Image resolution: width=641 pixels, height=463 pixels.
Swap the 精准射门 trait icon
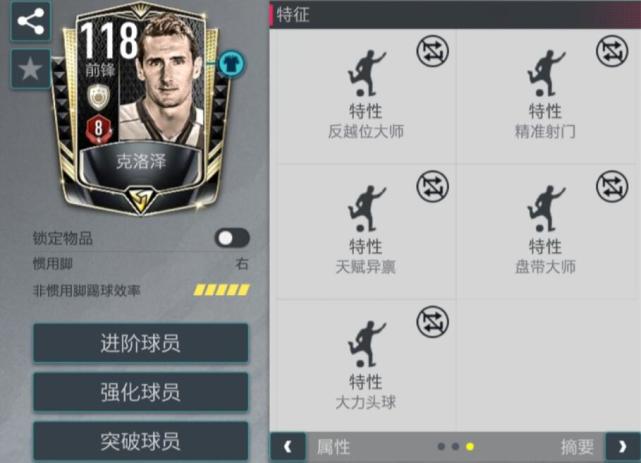coord(612,51)
